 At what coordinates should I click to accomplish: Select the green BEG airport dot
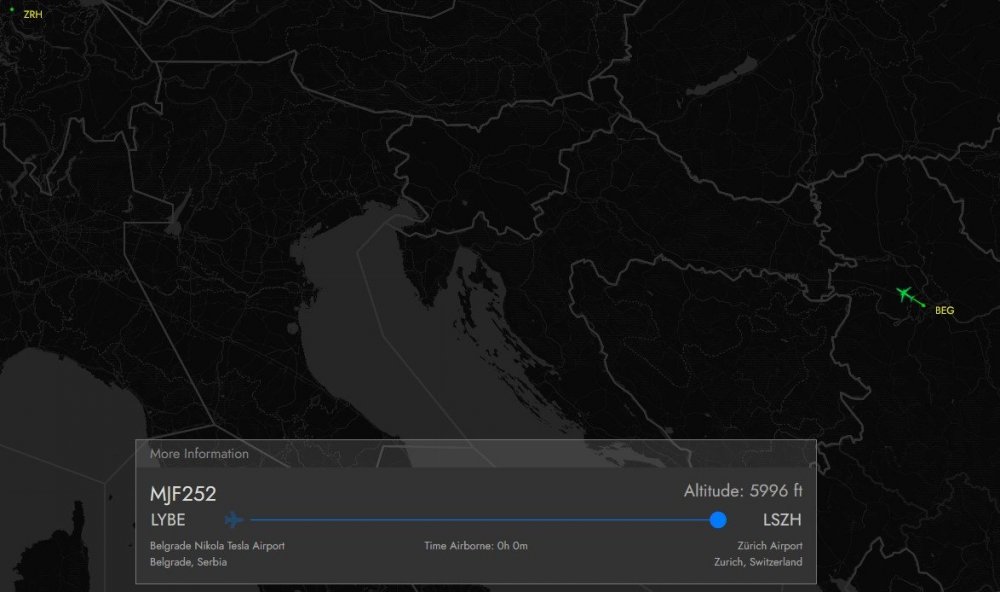click(925, 306)
